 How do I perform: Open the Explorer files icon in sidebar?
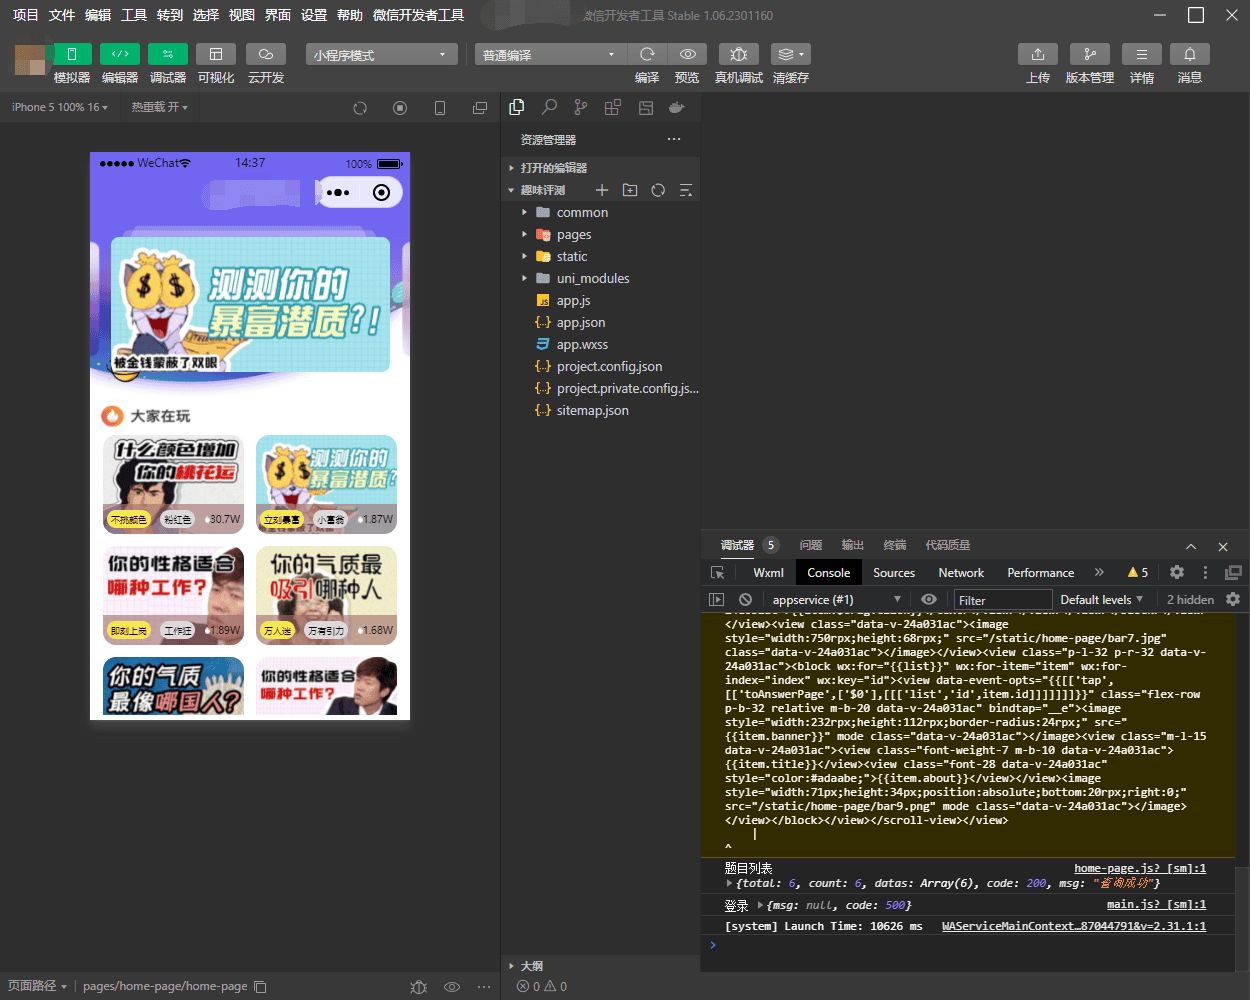(517, 107)
